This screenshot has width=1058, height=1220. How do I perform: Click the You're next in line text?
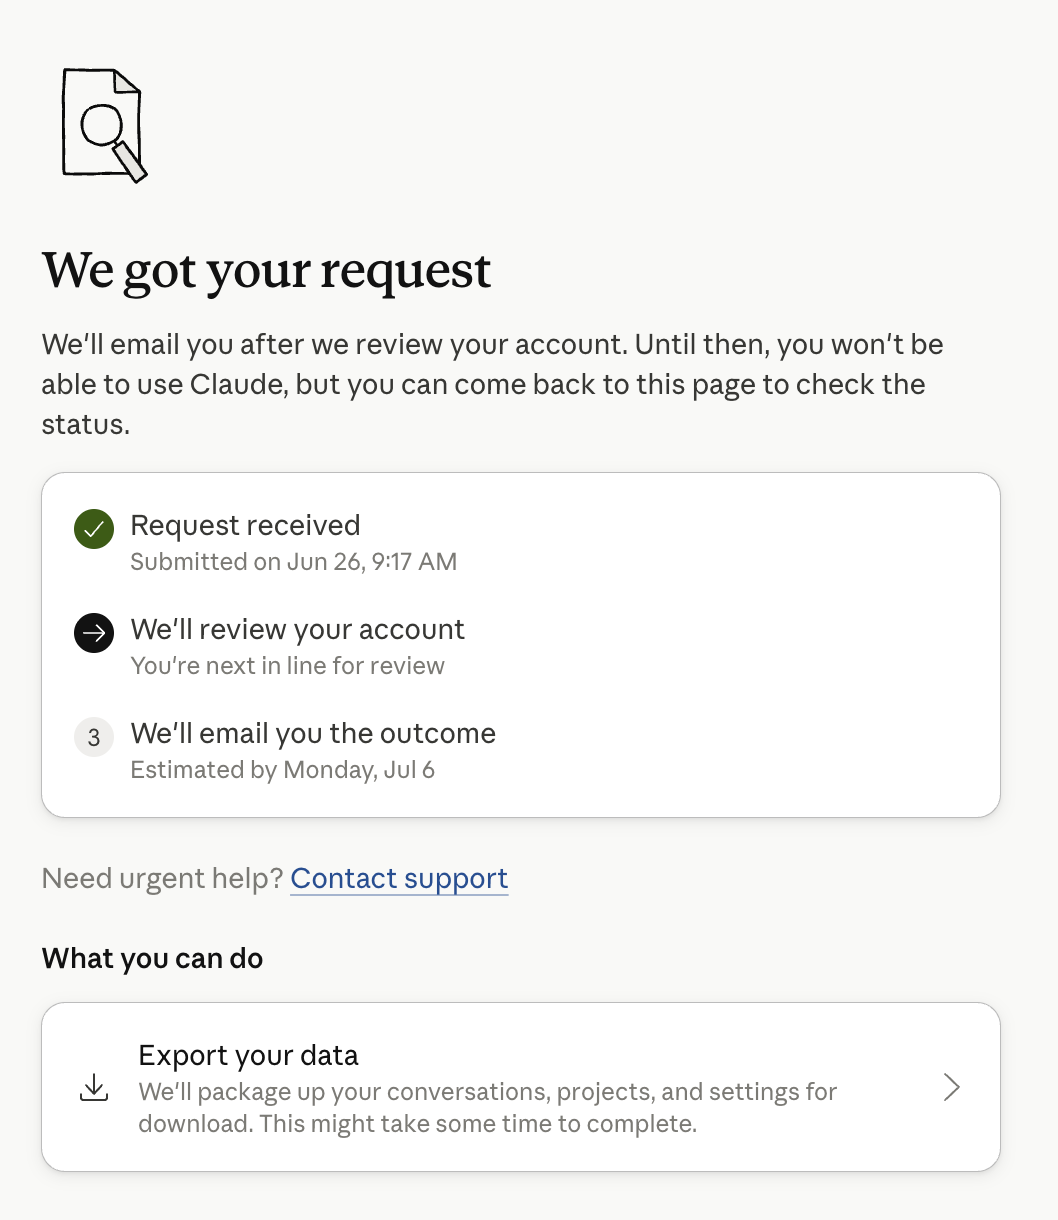click(x=288, y=666)
